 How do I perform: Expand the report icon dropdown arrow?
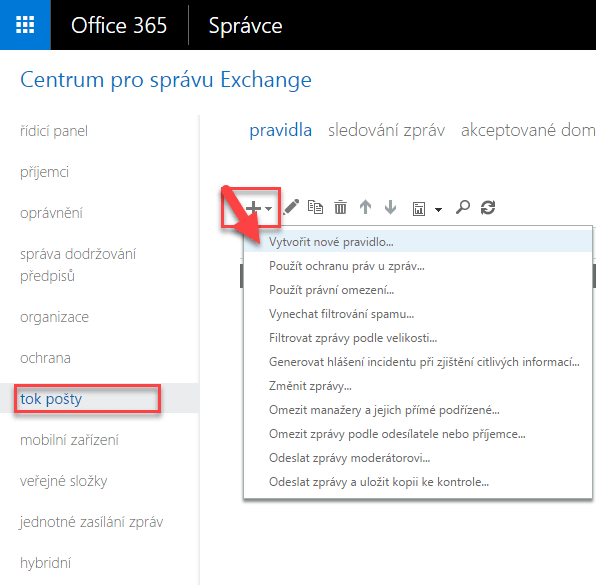pos(438,209)
